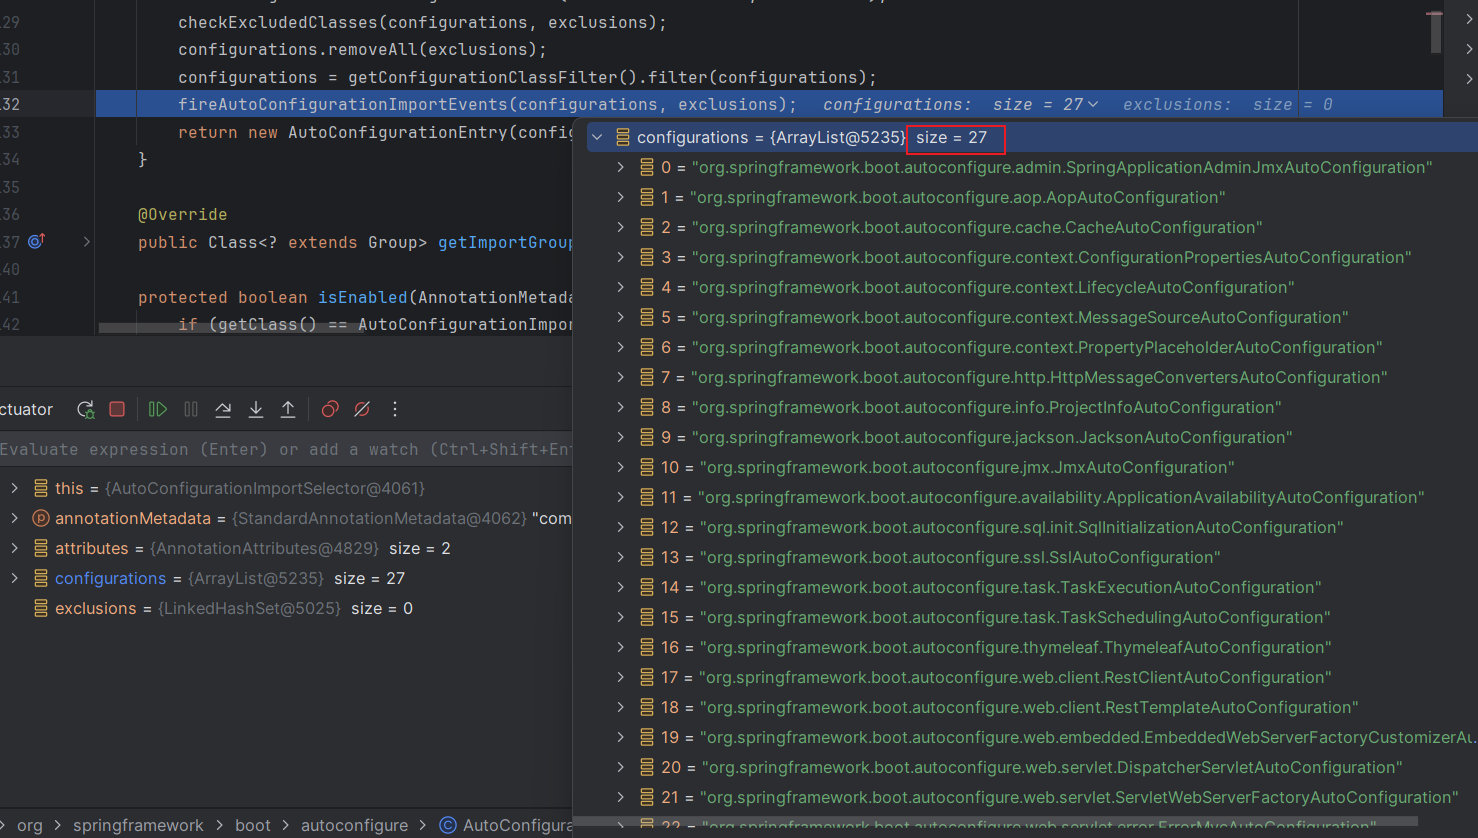Click 'boot' breadcrumb

(x=253, y=825)
